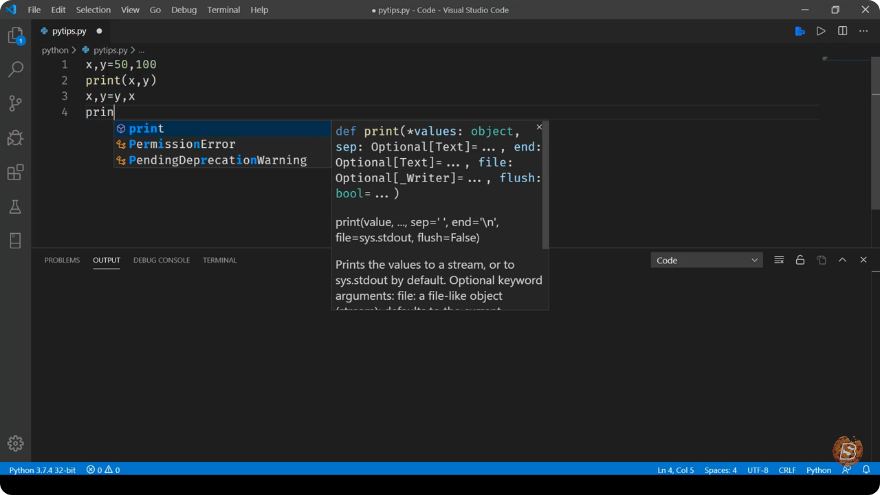Close the print documentation popup
The image size is (880, 495).
tap(539, 127)
